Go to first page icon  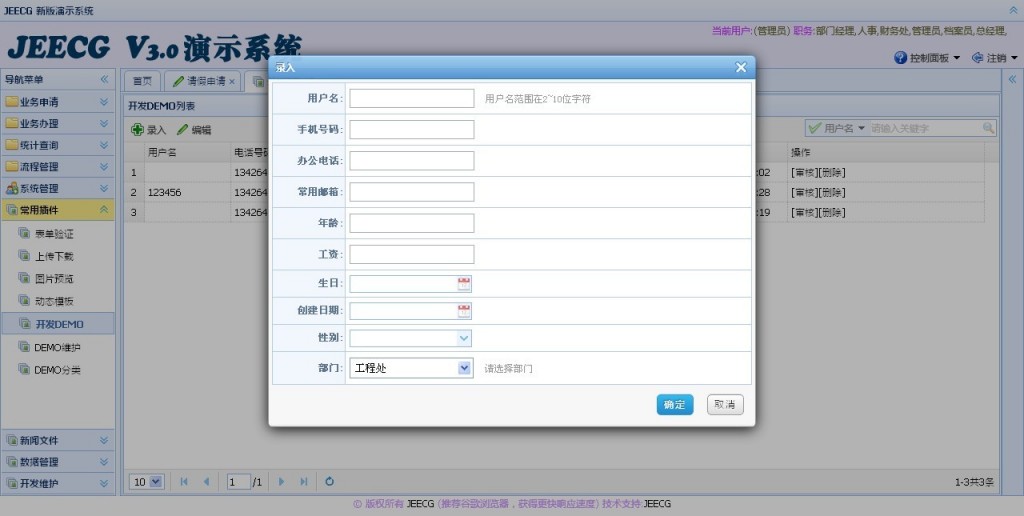coord(184,482)
